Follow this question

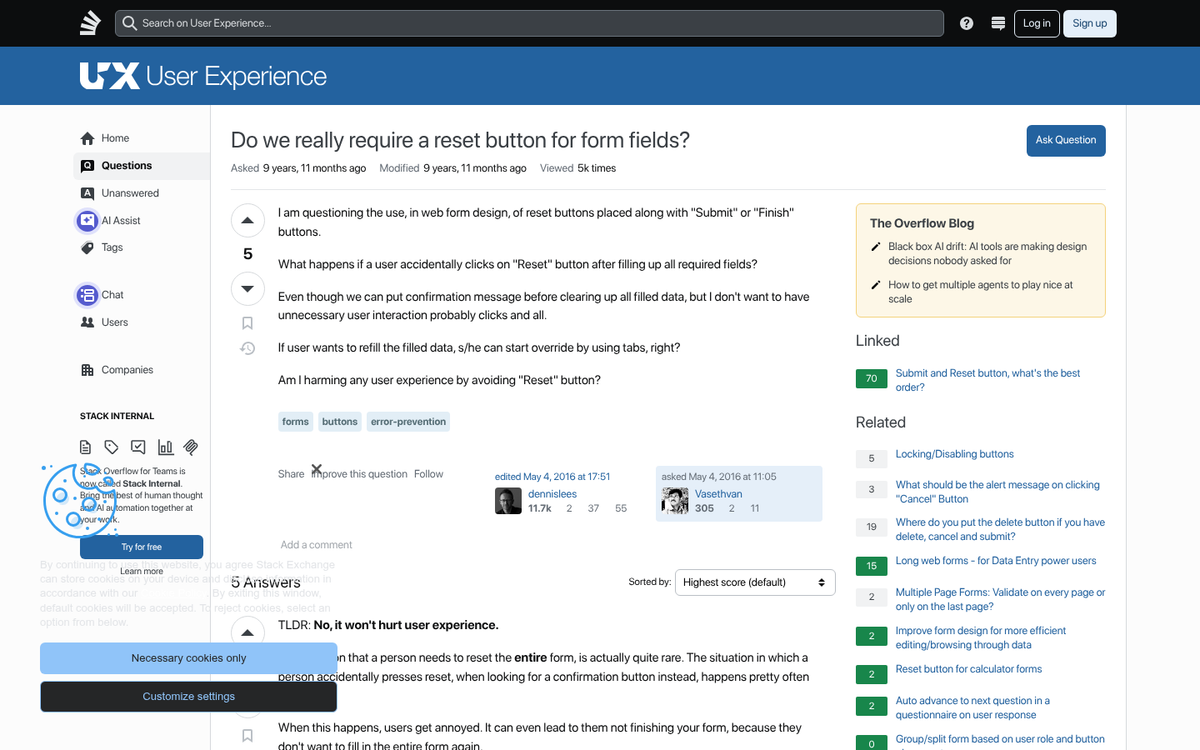tap(429, 473)
